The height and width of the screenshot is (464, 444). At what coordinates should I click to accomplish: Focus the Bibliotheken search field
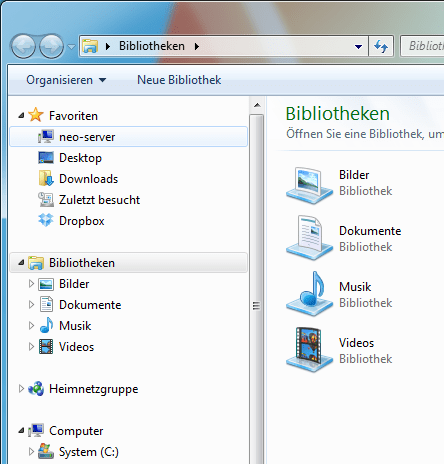[422, 46]
